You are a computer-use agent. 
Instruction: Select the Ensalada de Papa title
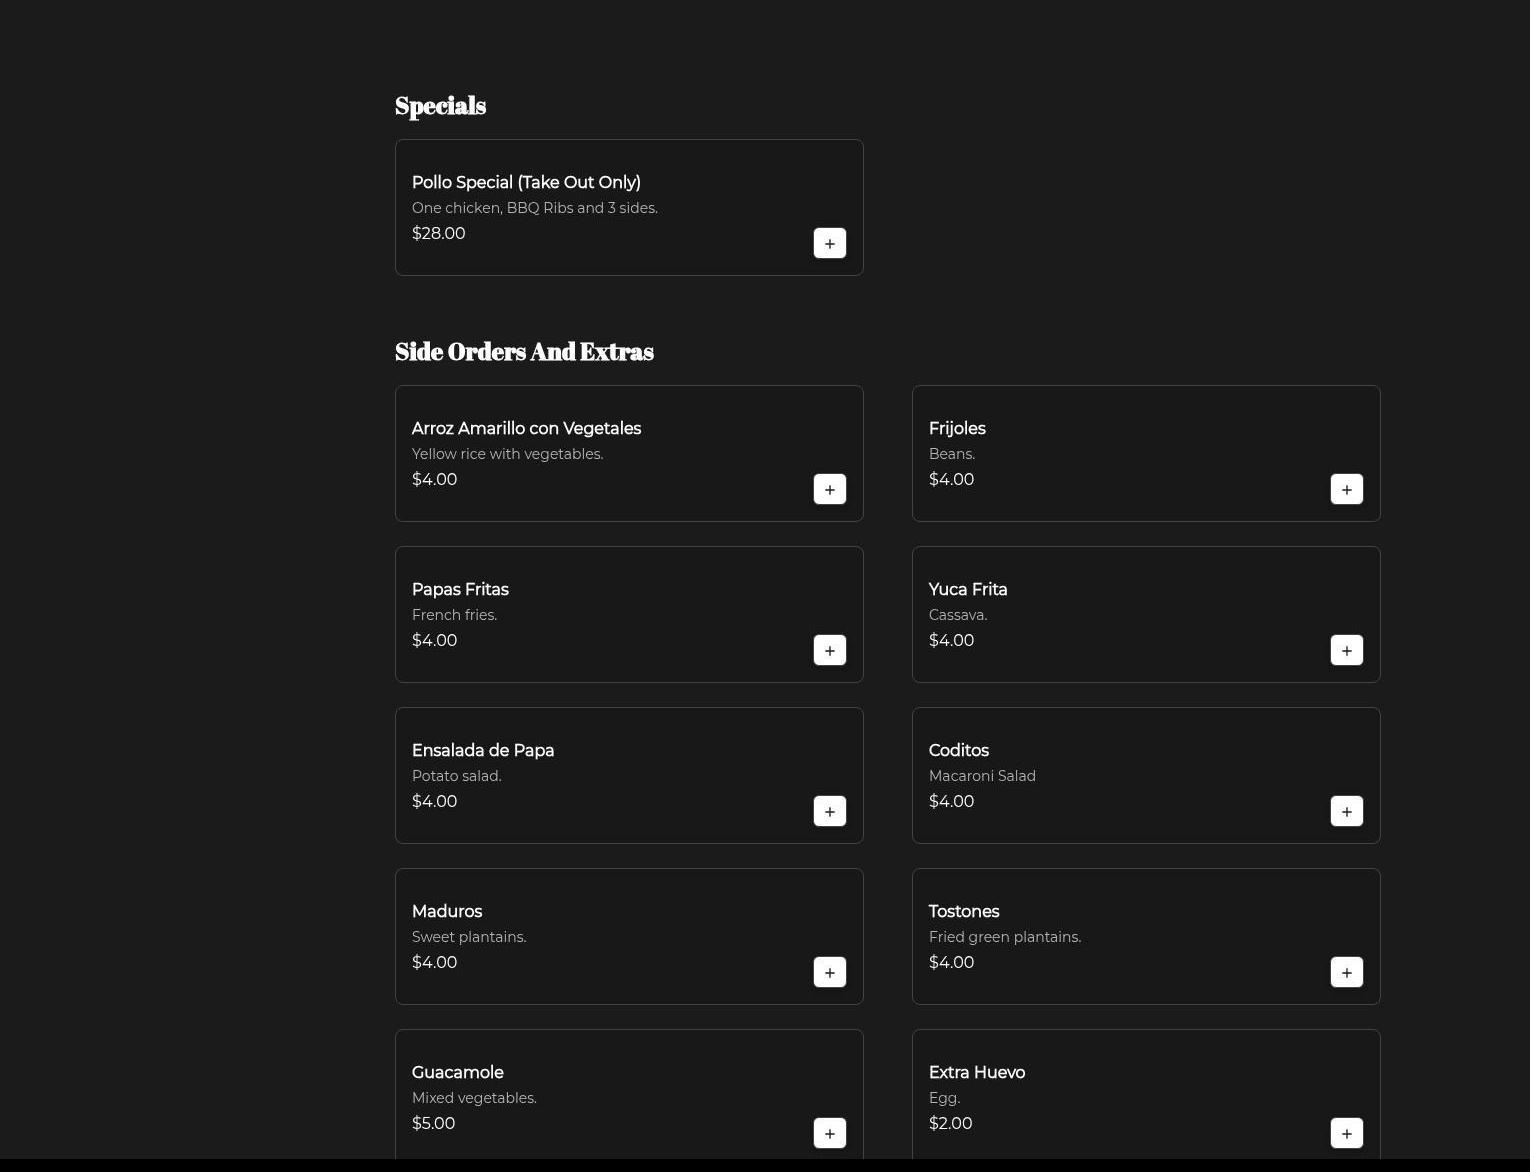tap(483, 750)
